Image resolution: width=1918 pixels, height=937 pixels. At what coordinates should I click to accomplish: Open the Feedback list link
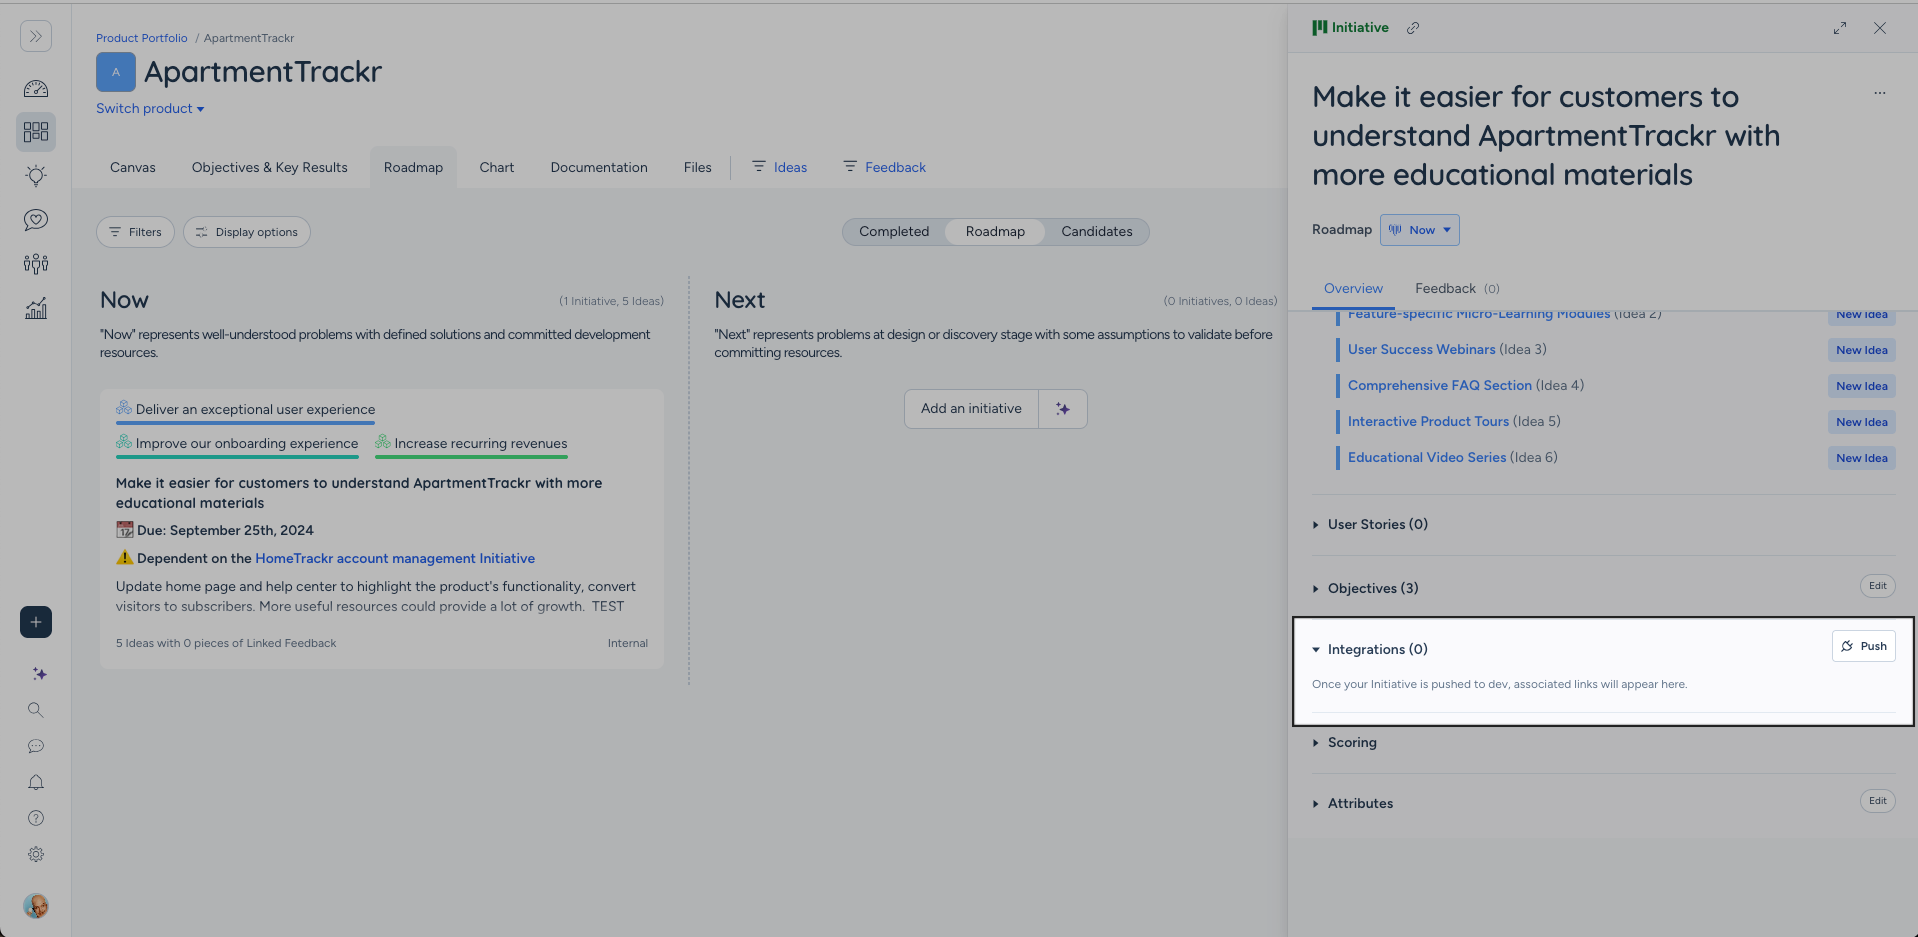coord(885,168)
